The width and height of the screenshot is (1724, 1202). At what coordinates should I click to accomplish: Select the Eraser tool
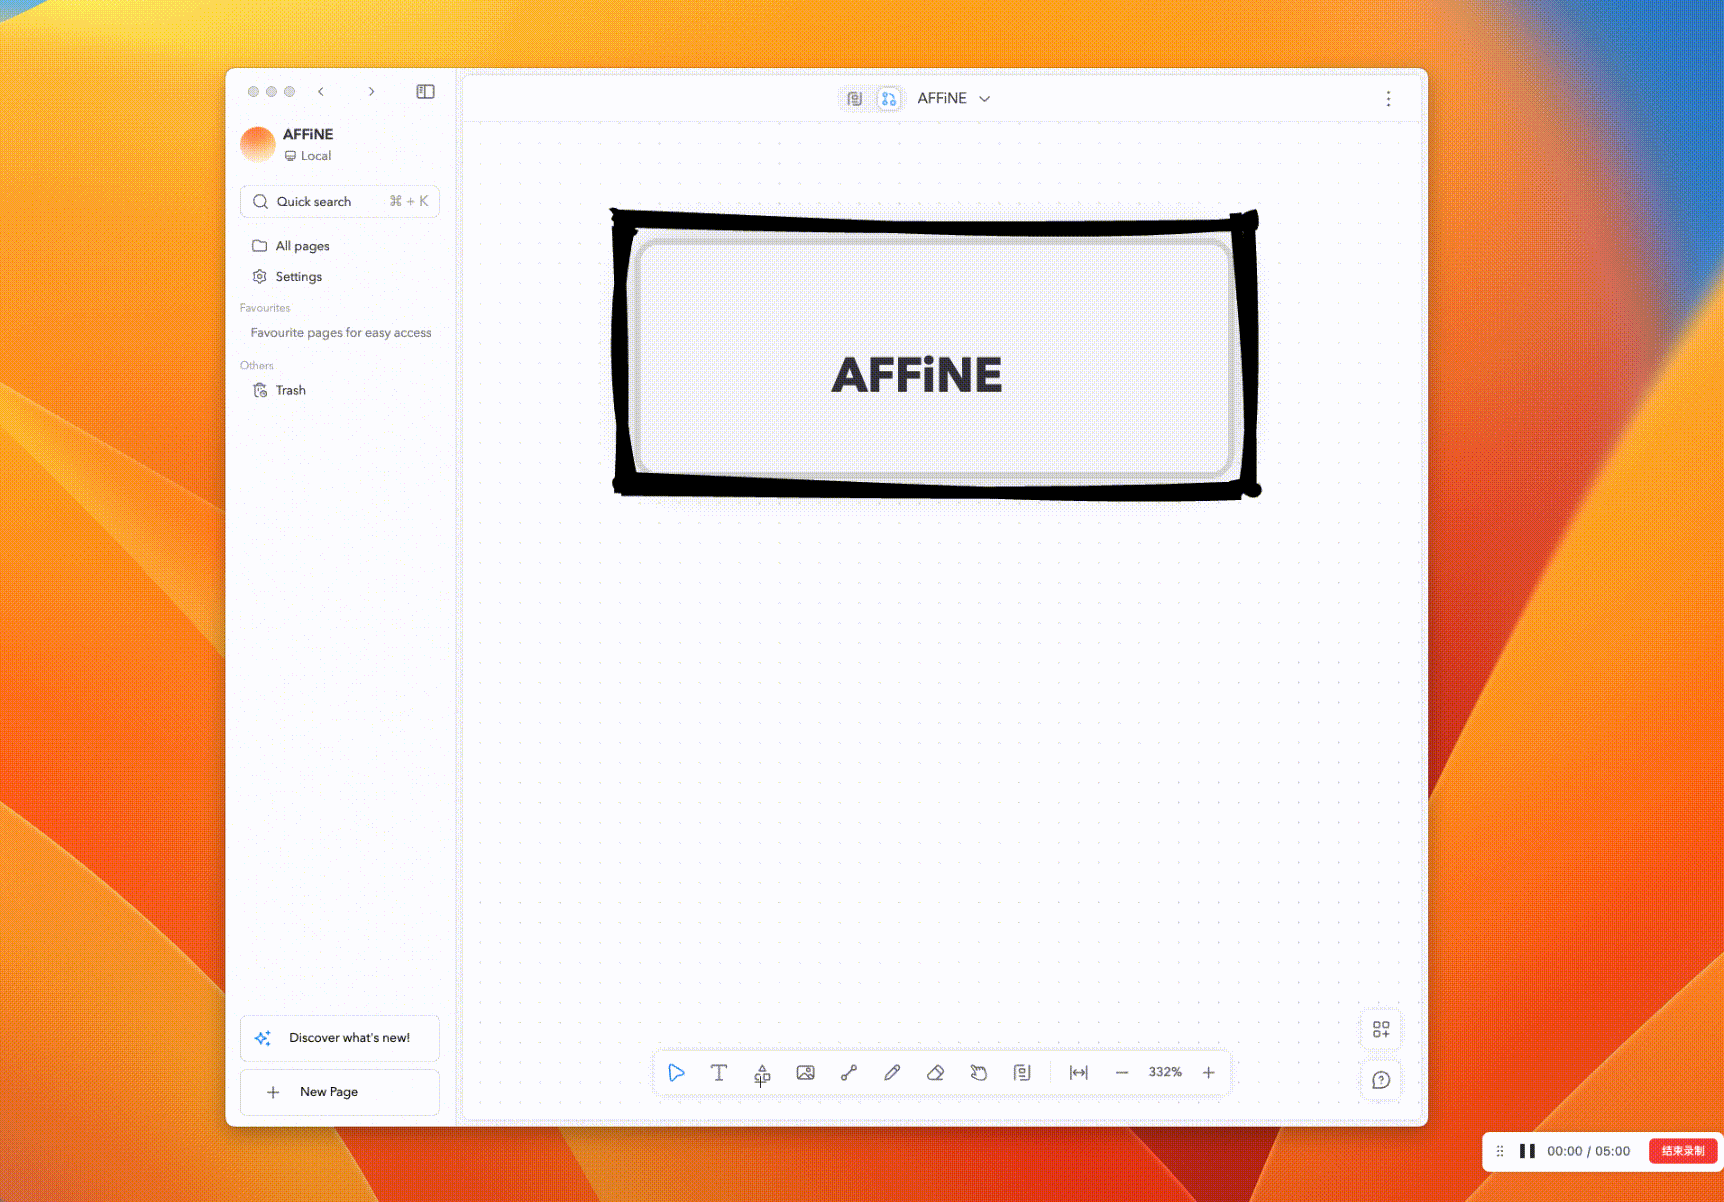(x=935, y=1072)
